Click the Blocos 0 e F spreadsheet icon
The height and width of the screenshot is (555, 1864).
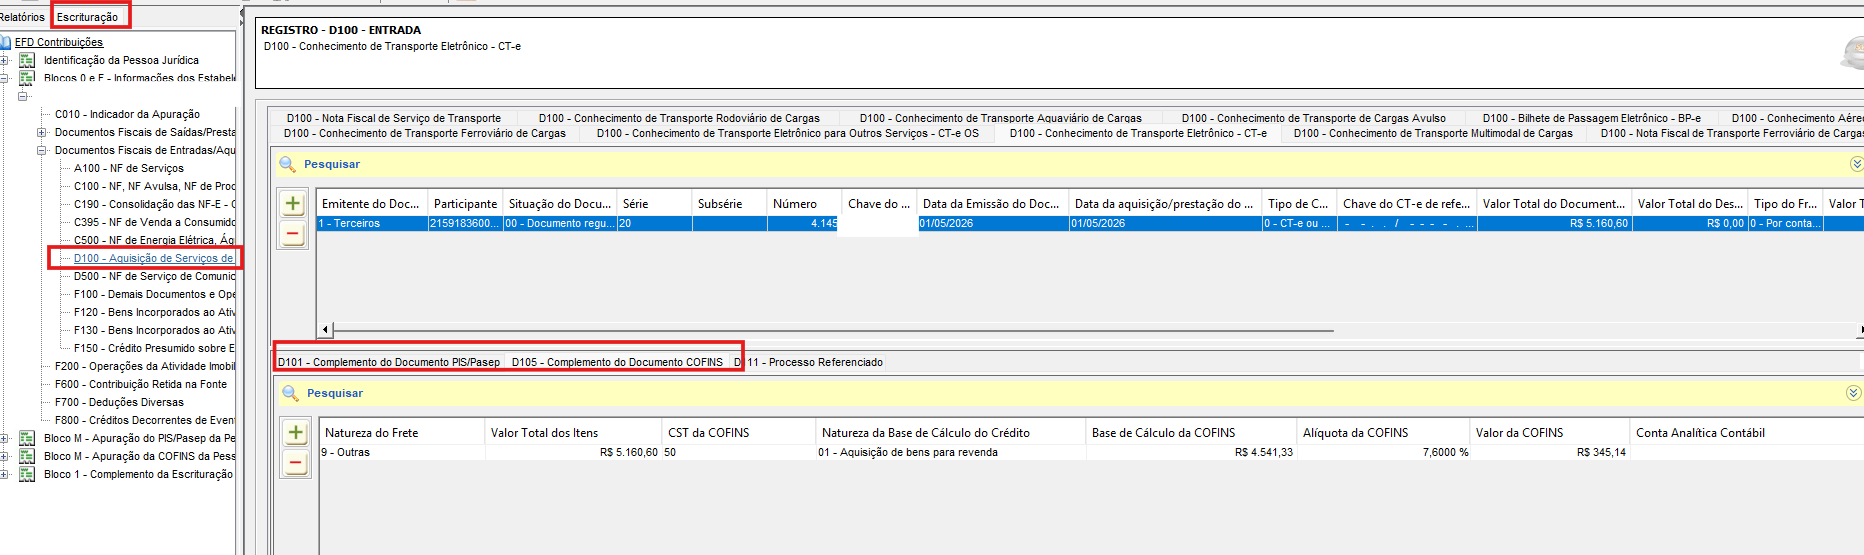pos(27,77)
